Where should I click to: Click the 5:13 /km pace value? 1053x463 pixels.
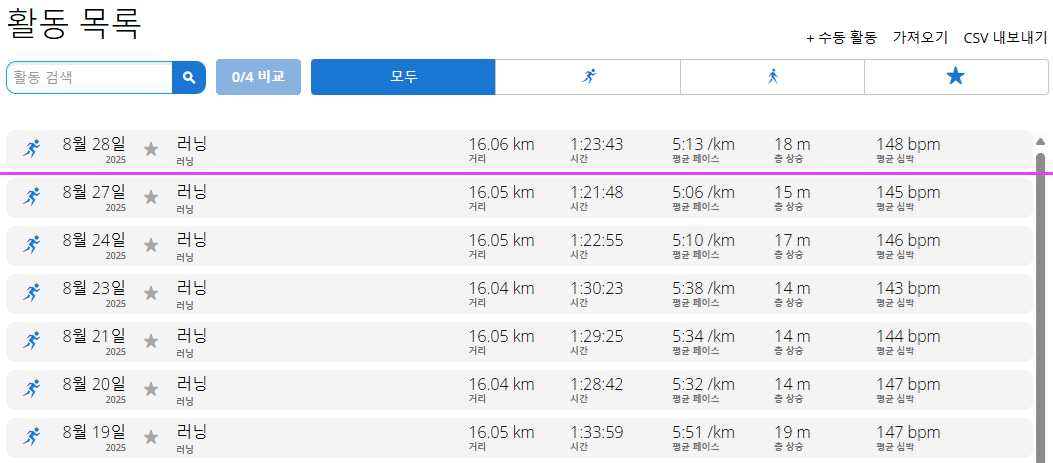point(704,144)
